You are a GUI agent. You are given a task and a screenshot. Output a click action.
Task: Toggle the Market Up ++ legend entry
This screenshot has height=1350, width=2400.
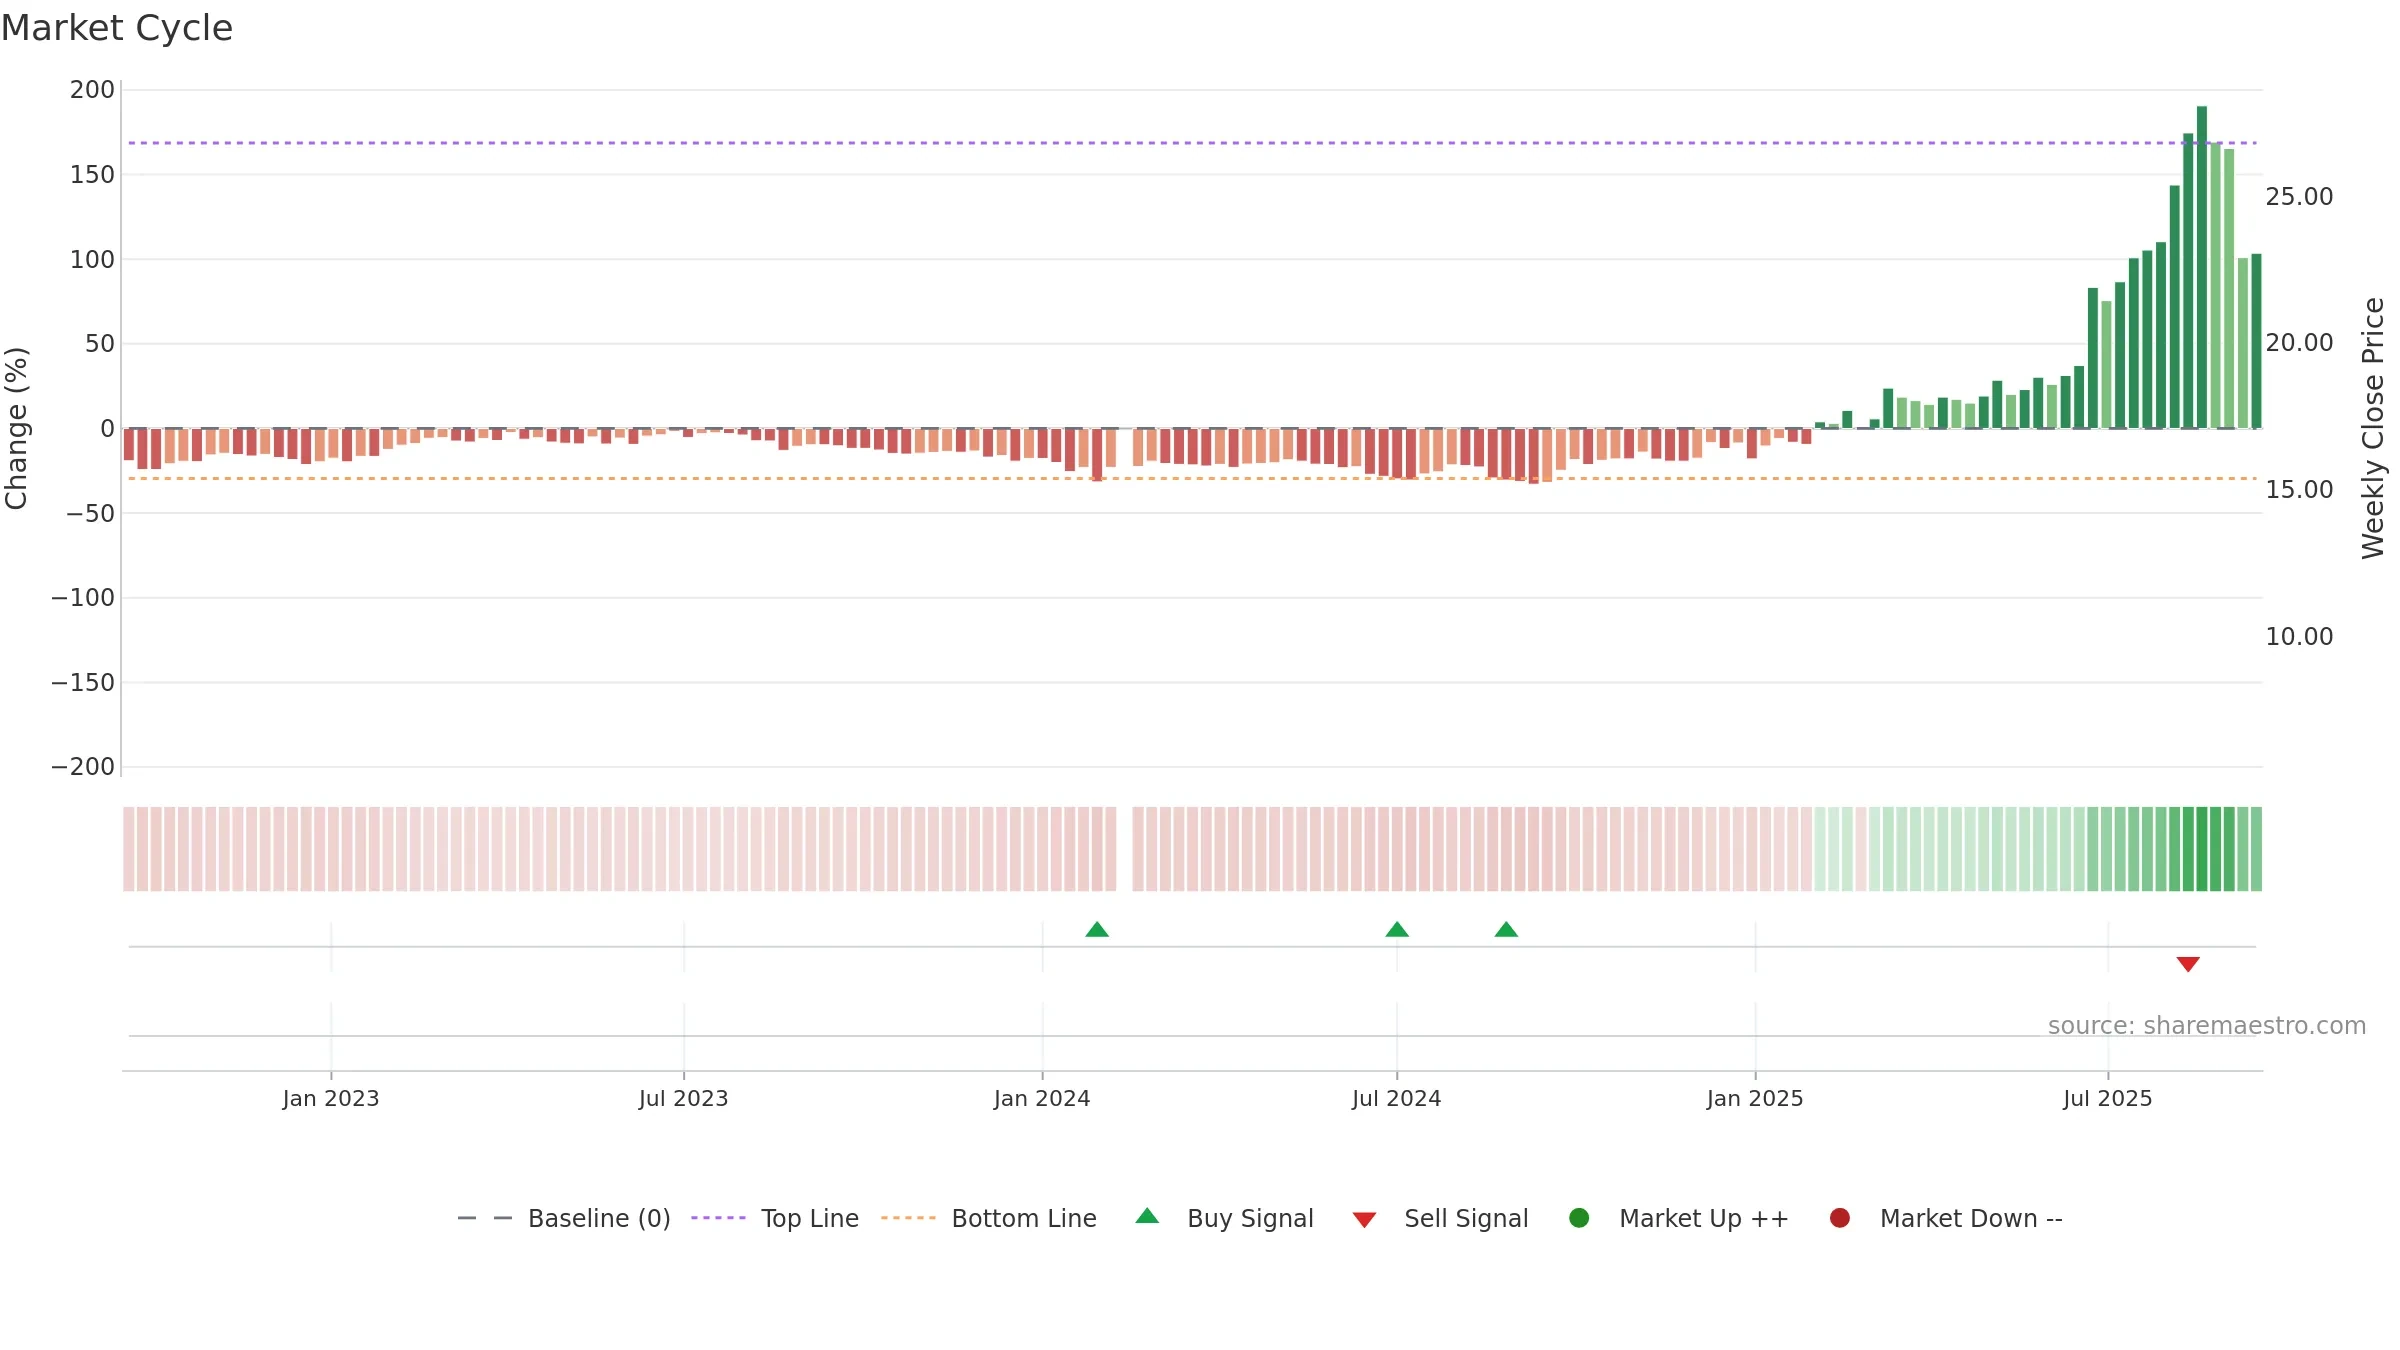(1679, 1218)
